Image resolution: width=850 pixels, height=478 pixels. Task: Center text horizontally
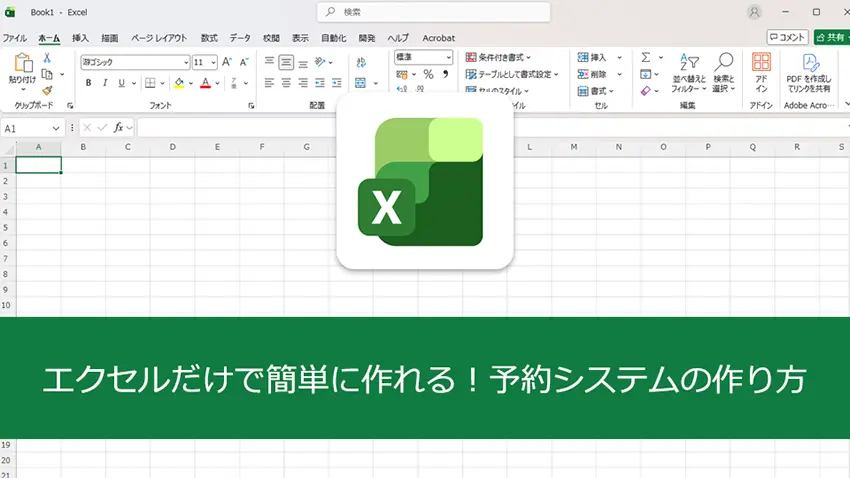[286, 83]
